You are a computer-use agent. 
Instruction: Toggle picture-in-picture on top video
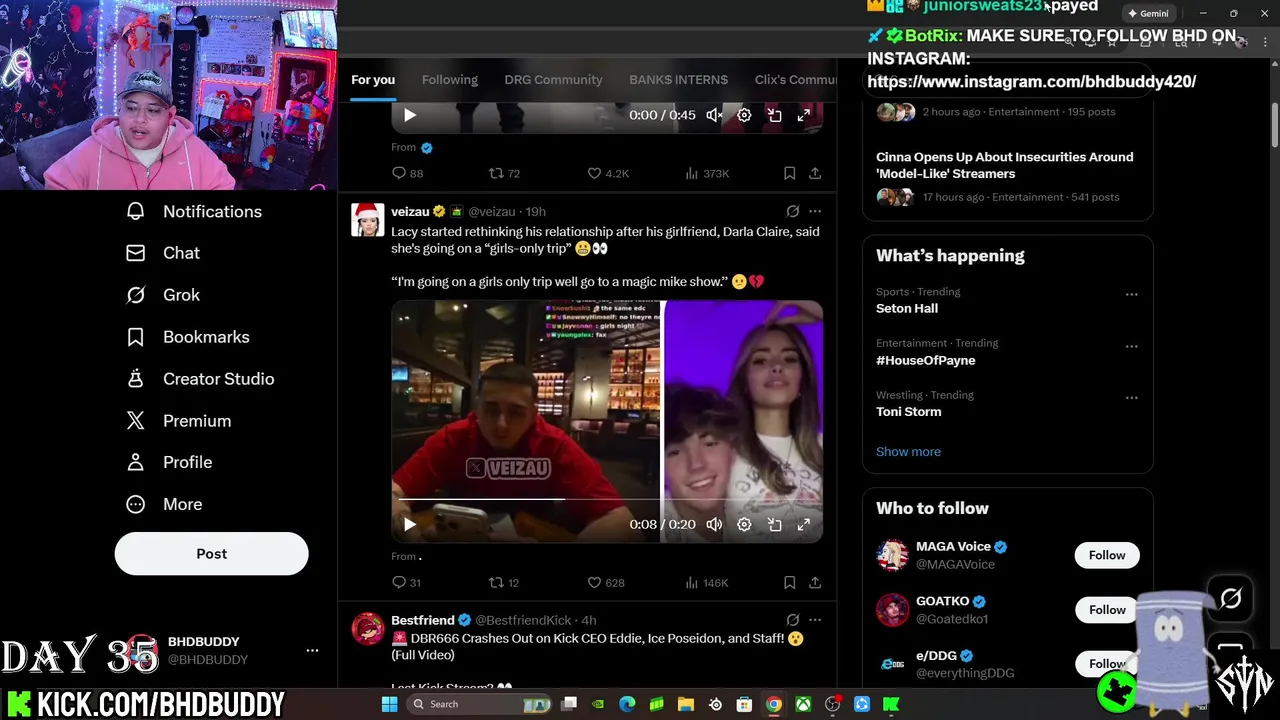(774, 115)
